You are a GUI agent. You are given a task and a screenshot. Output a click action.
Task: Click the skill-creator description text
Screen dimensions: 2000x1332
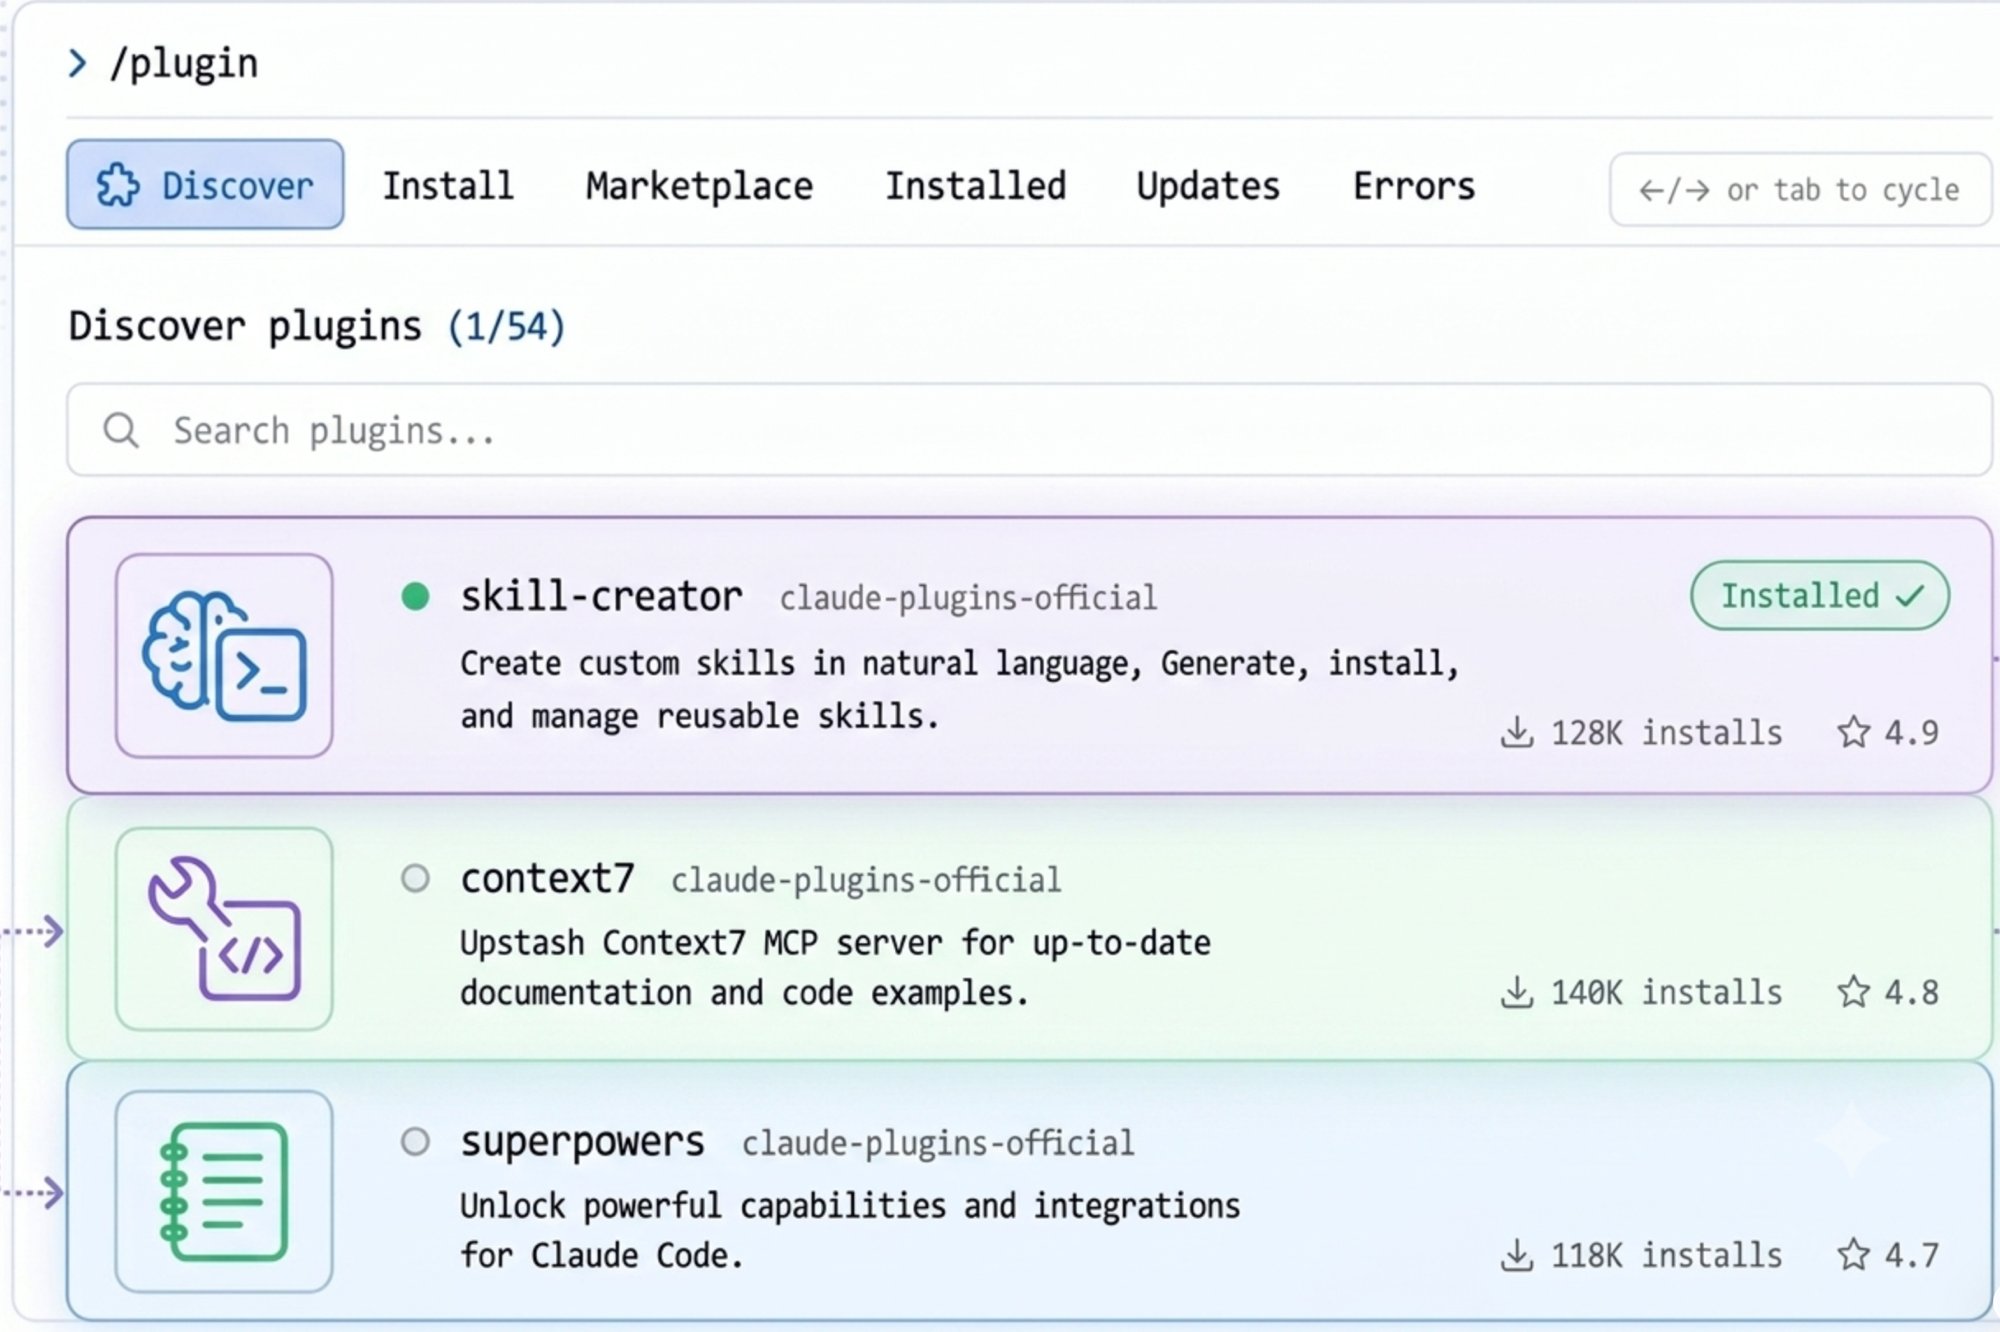pos(960,690)
